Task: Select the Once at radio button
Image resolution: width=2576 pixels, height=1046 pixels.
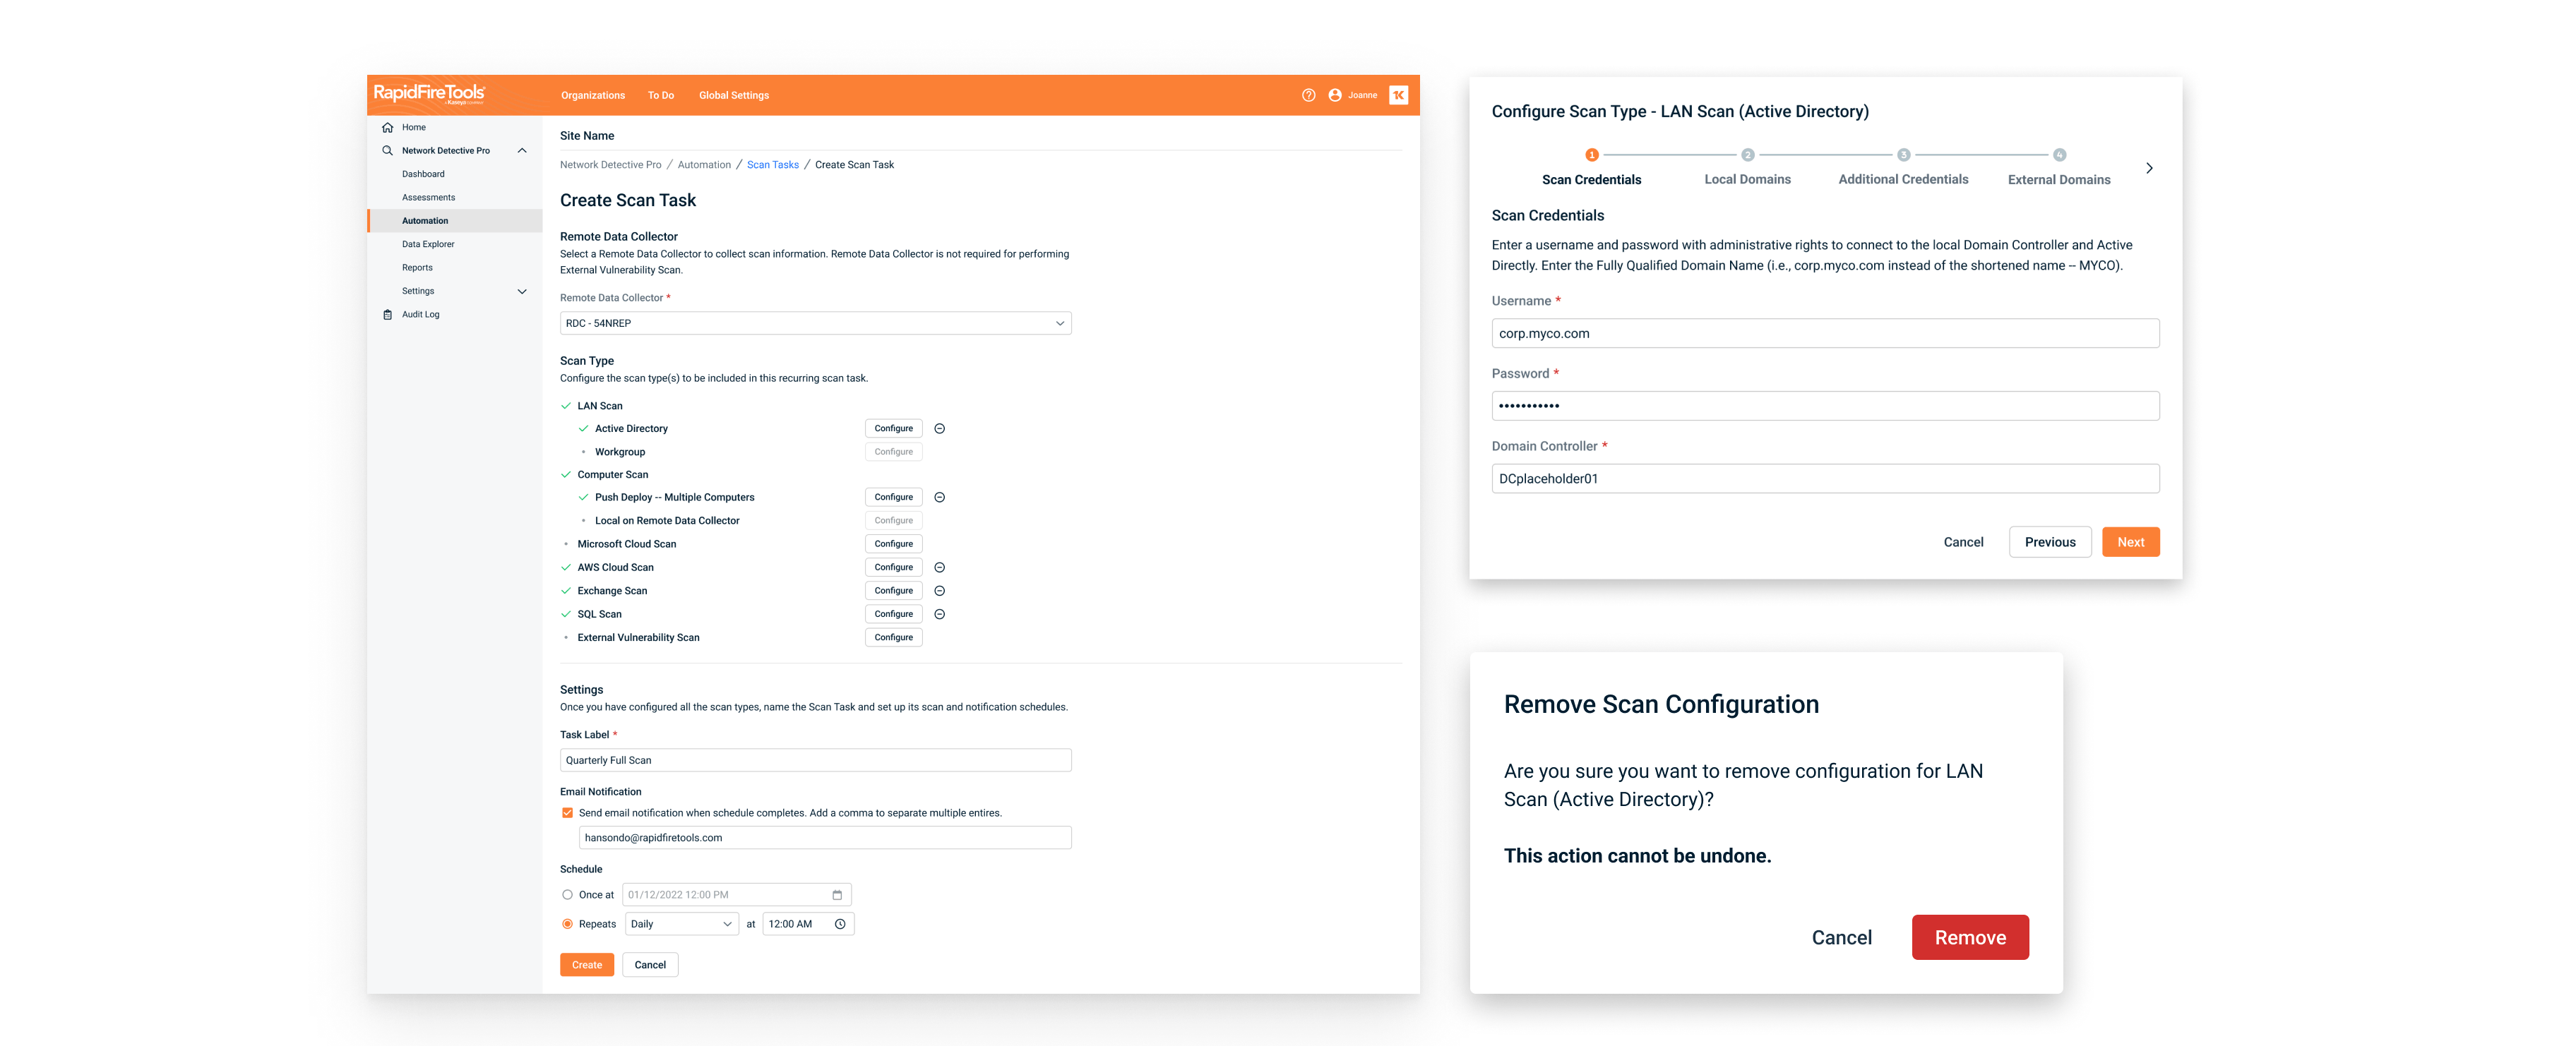Action: click(x=567, y=895)
